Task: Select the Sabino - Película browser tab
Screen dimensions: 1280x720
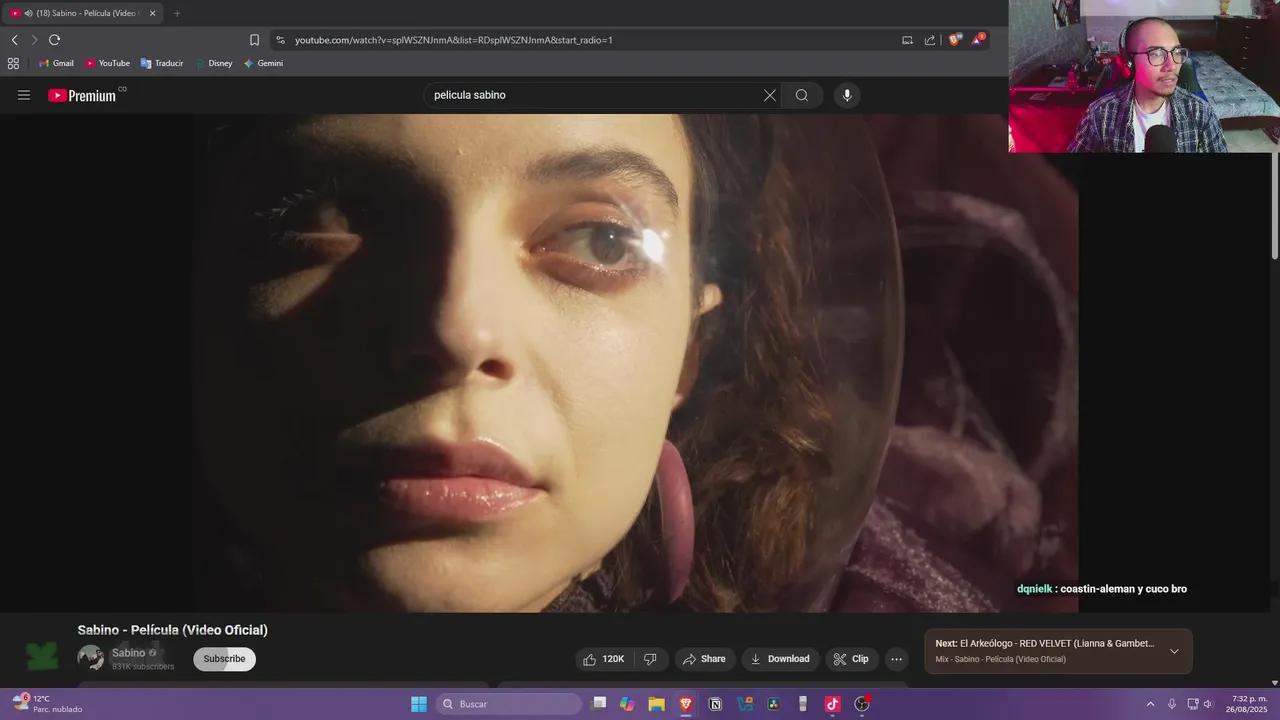Action: pyautogui.click(x=80, y=13)
